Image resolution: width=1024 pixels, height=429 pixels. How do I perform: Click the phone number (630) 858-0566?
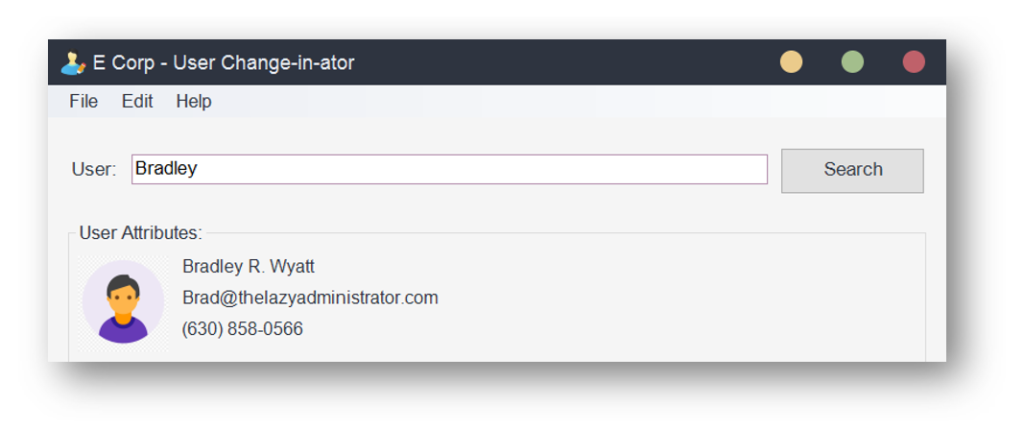click(242, 328)
